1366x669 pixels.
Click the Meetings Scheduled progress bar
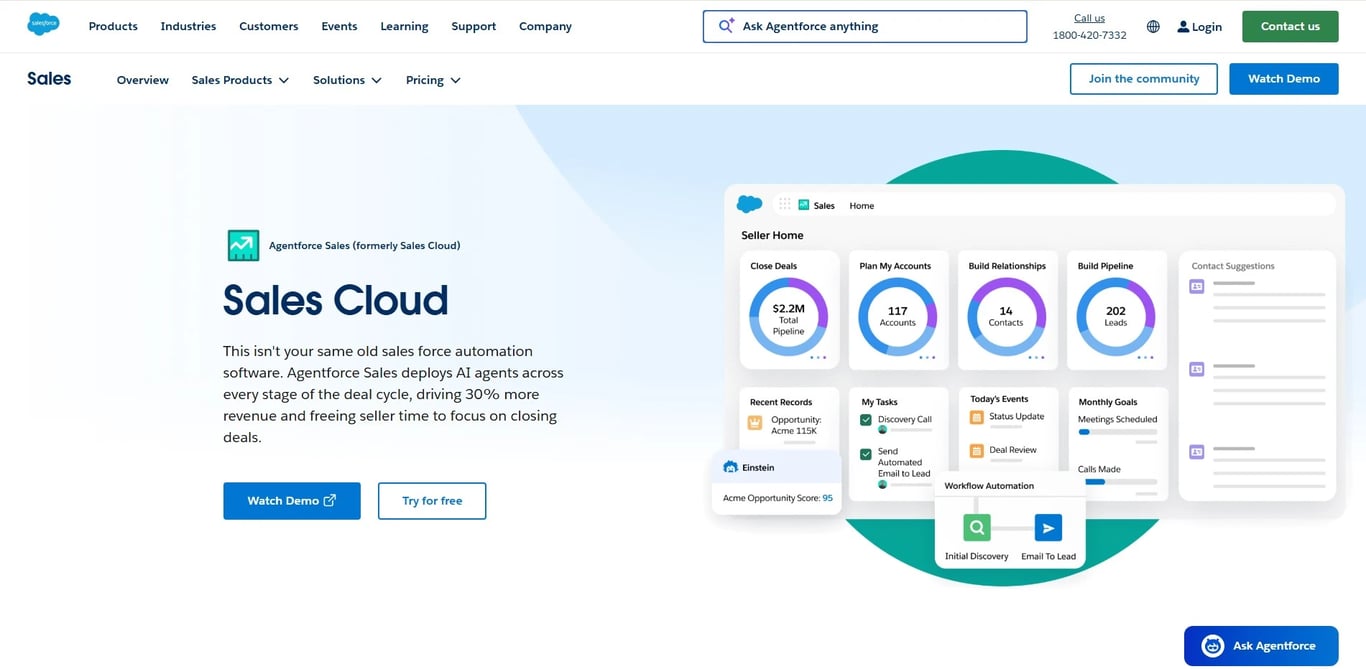click(x=1117, y=432)
